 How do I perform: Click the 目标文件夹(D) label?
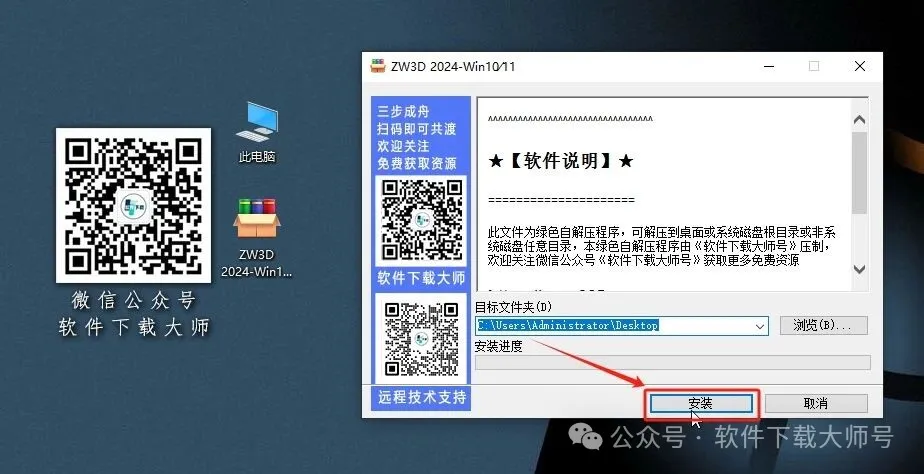coord(514,307)
